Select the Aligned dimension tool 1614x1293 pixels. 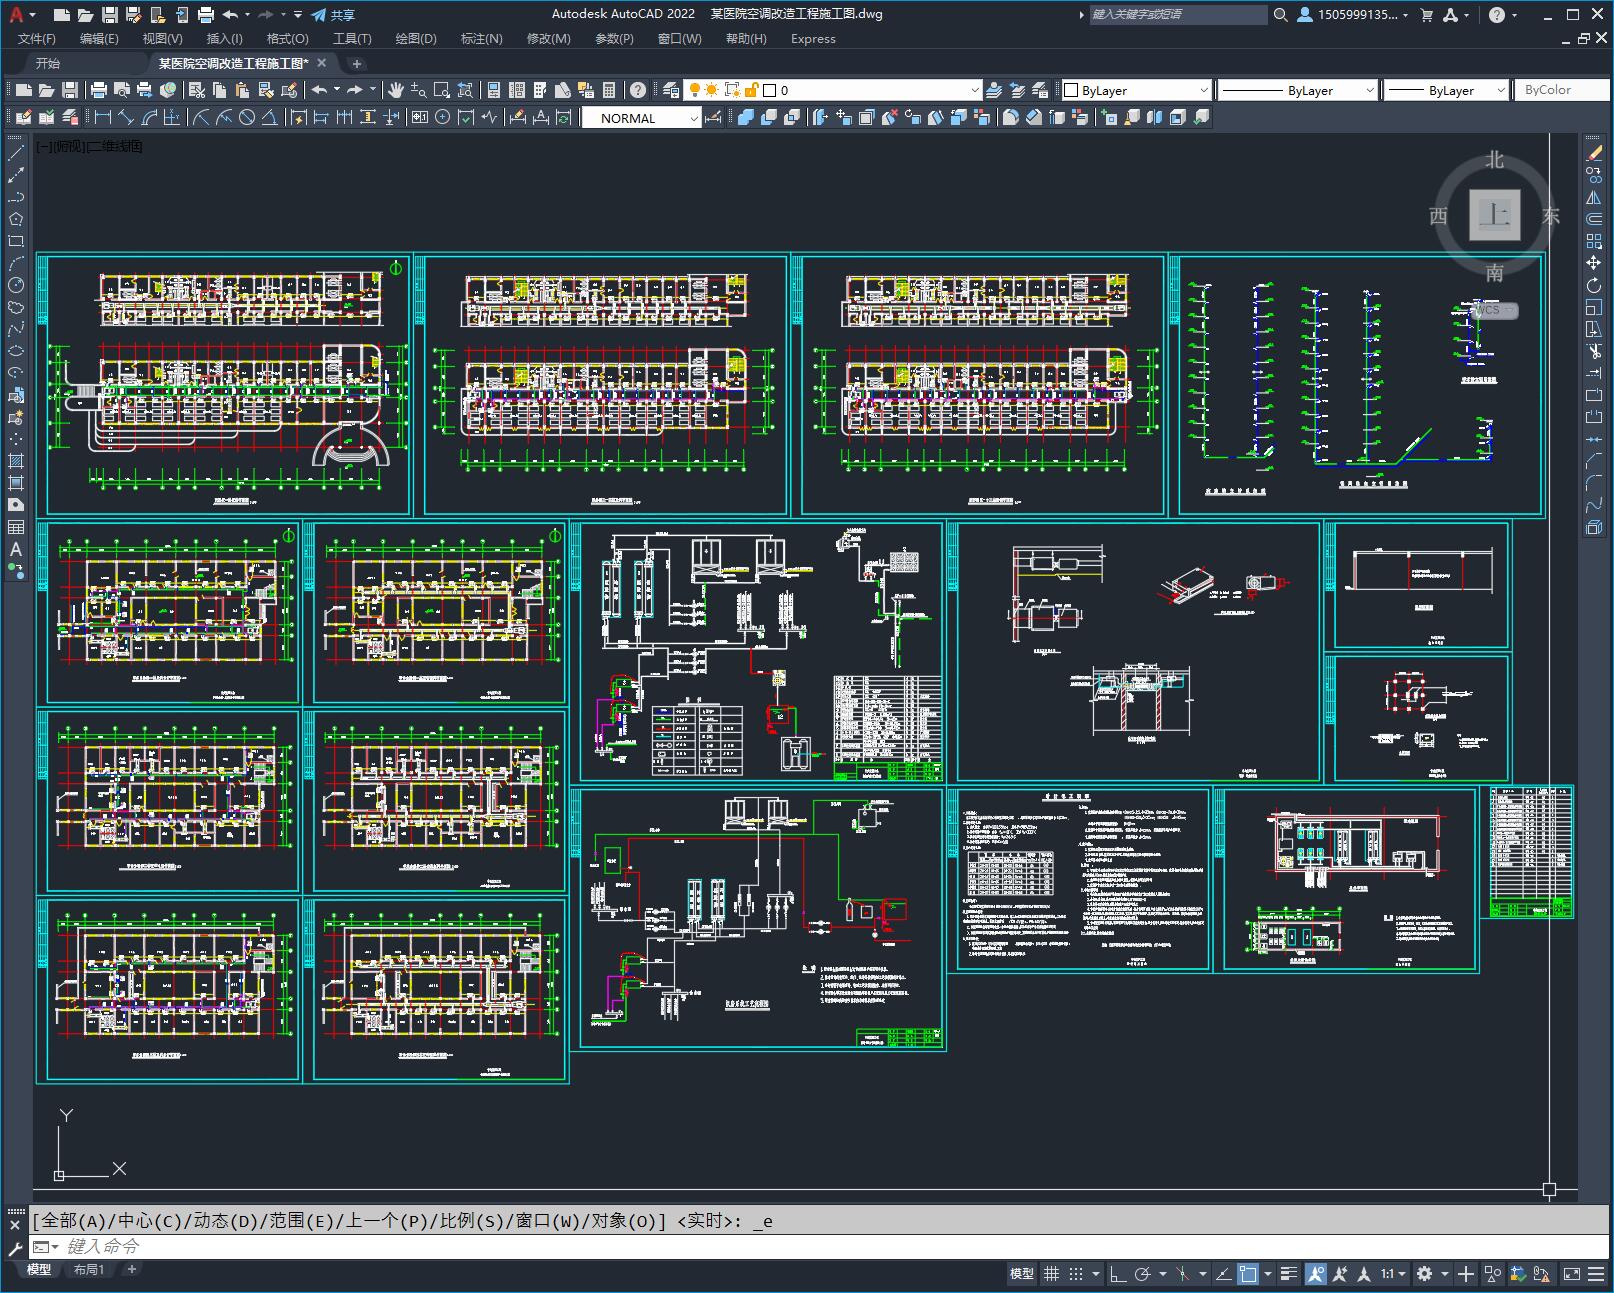coord(126,118)
